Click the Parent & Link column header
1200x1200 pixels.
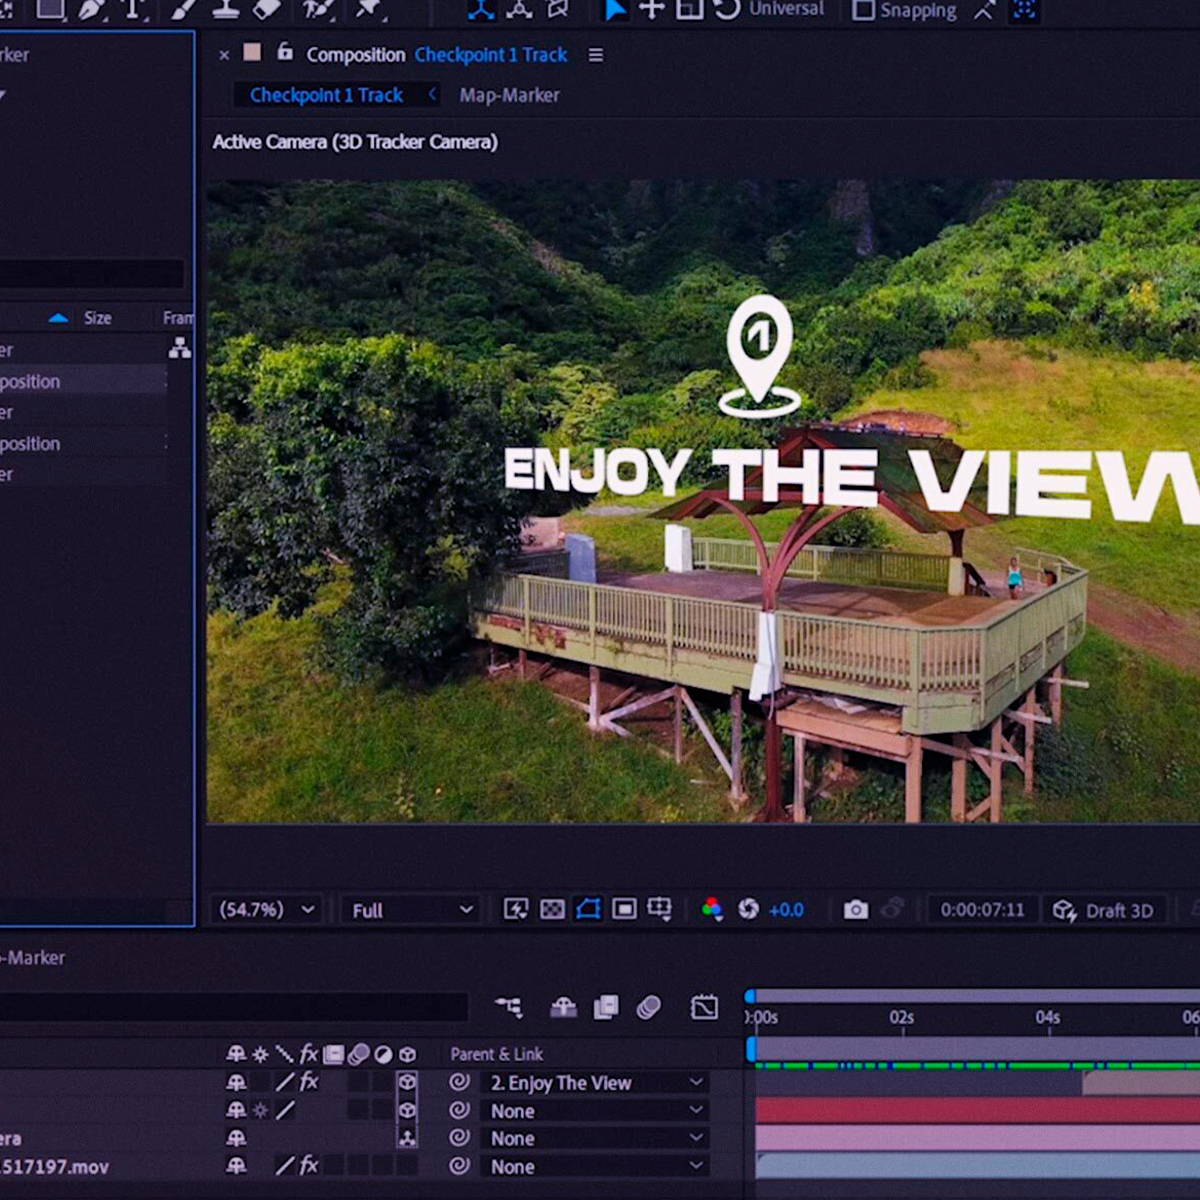[x=496, y=1054]
